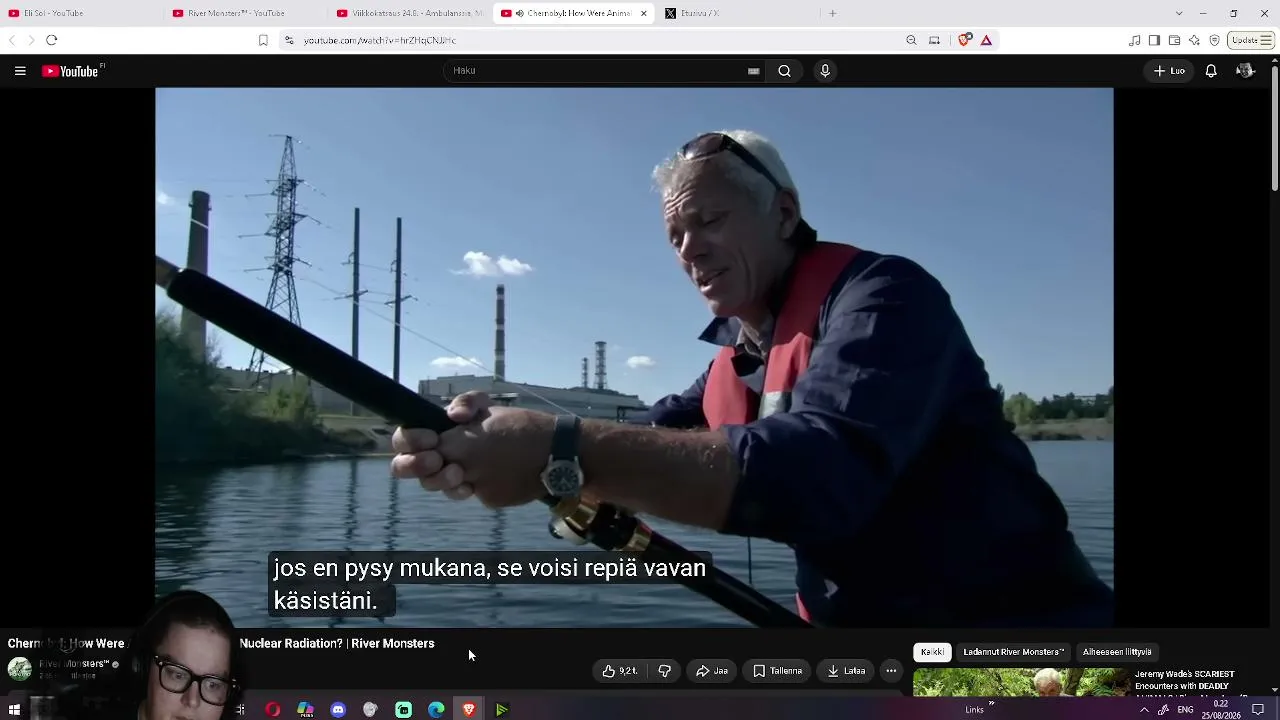
Task: Open the Windows Start menu
Action: pyautogui.click(x=14, y=710)
